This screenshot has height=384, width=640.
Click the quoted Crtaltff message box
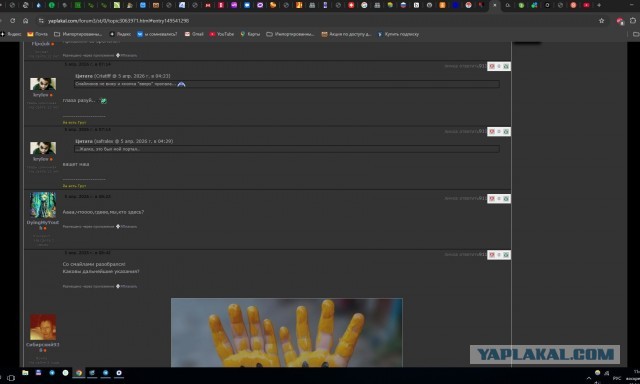pyautogui.click(x=287, y=84)
